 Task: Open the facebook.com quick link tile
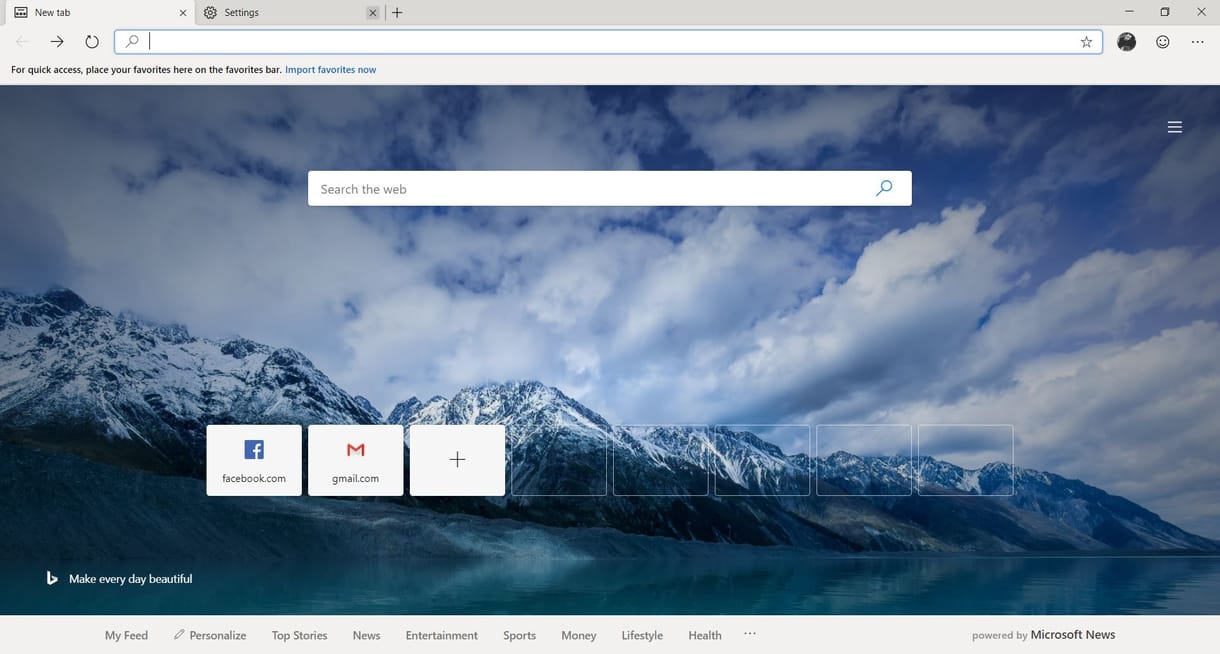point(254,460)
